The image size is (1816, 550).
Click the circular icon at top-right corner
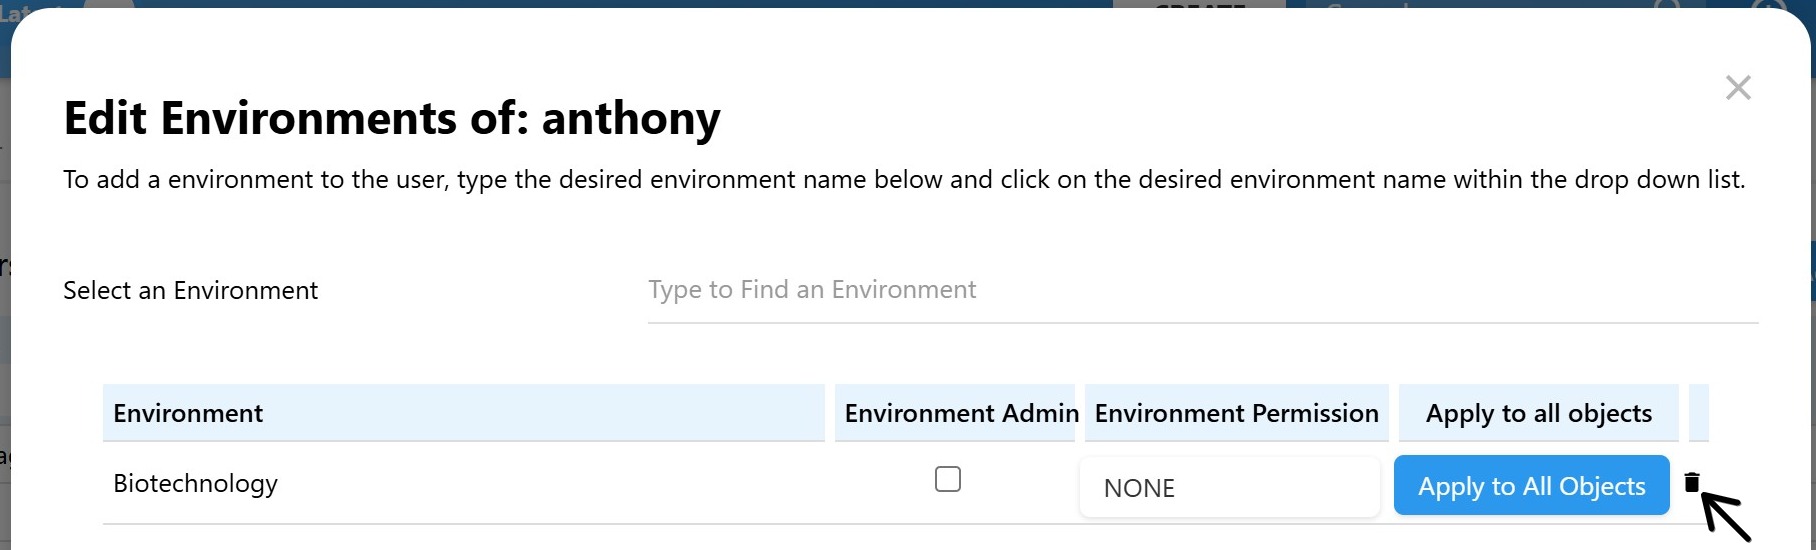coord(1768,5)
